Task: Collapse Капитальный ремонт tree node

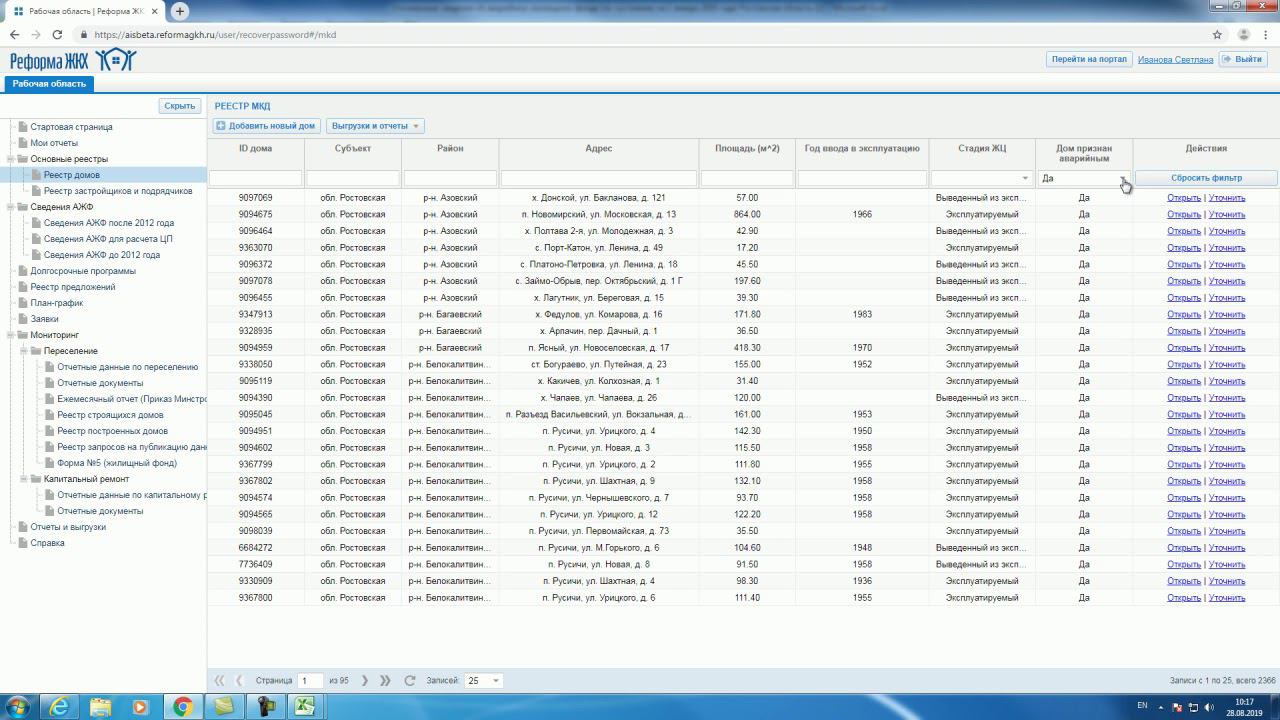Action: pos(23,479)
